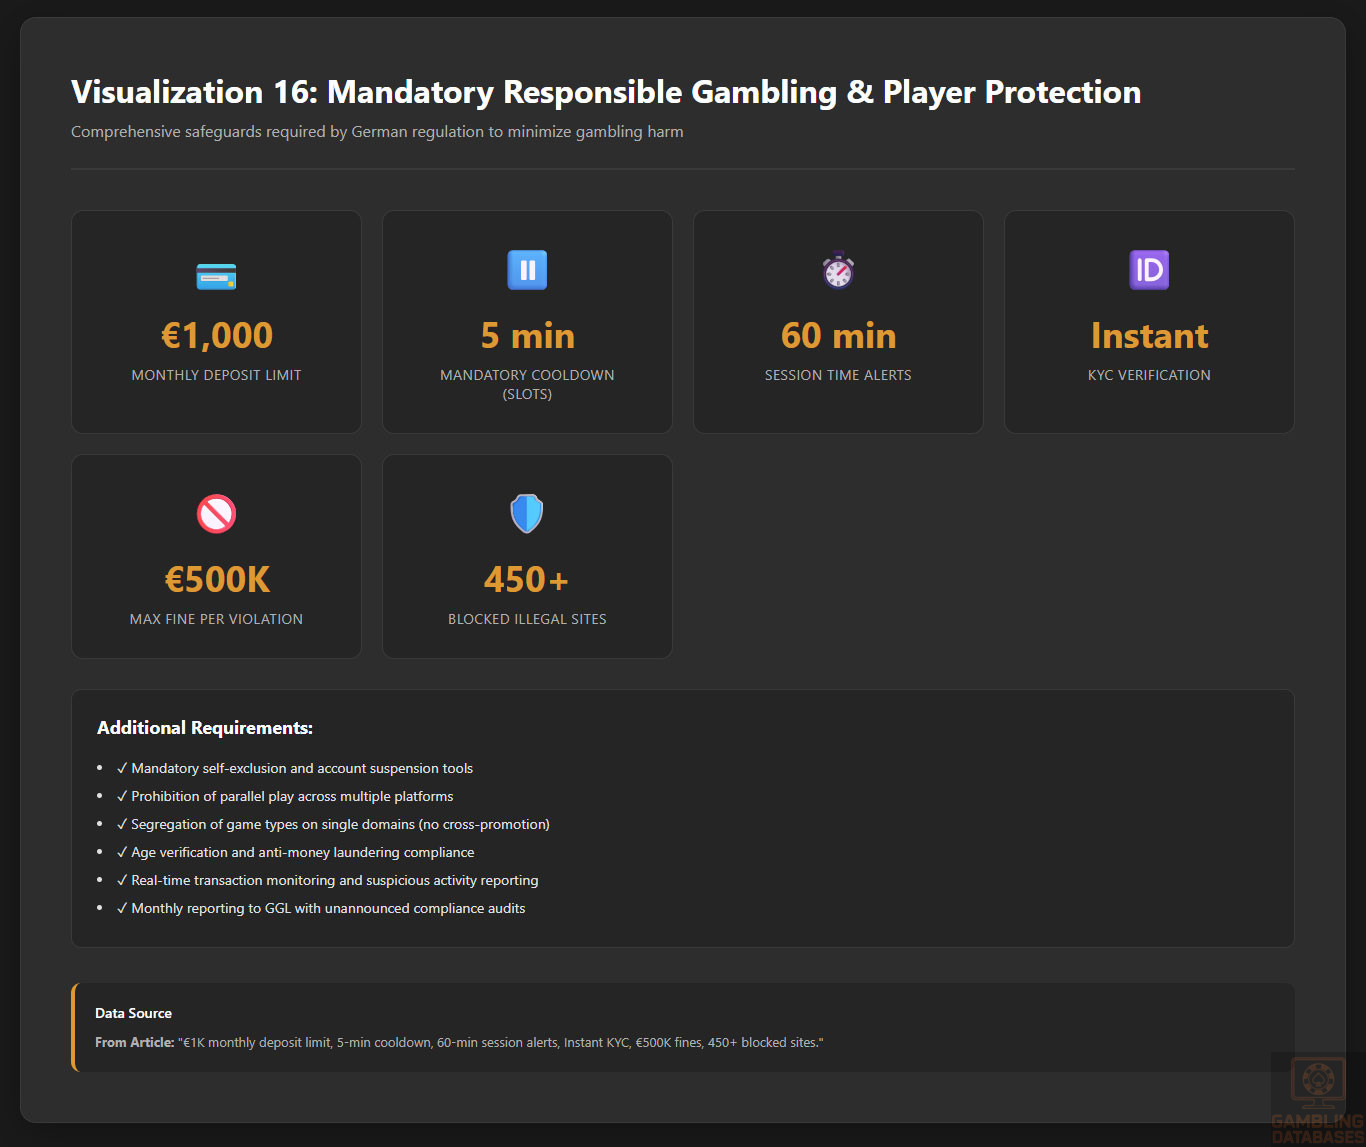The height and width of the screenshot is (1147, 1366).
Task: Click the Data Source heading
Action: coord(133,1013)
